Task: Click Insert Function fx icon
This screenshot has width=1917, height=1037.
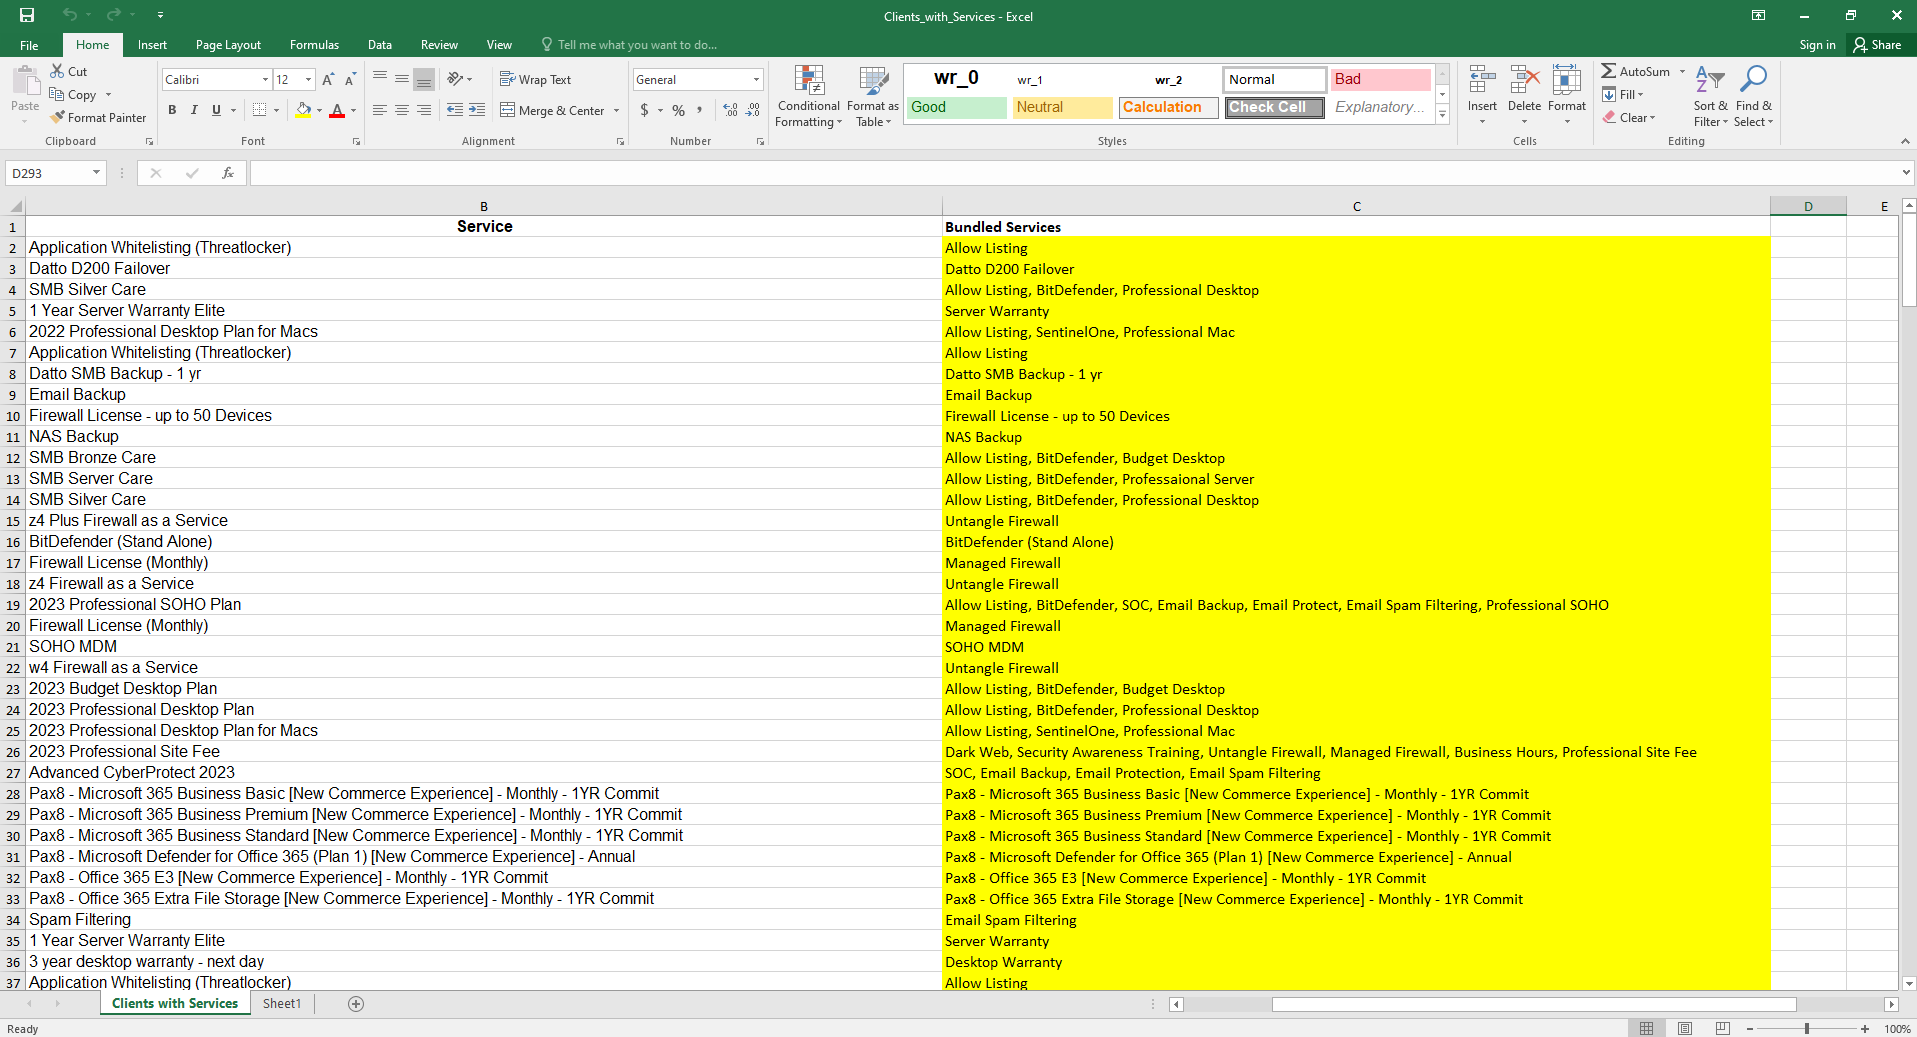Action: 228,173
